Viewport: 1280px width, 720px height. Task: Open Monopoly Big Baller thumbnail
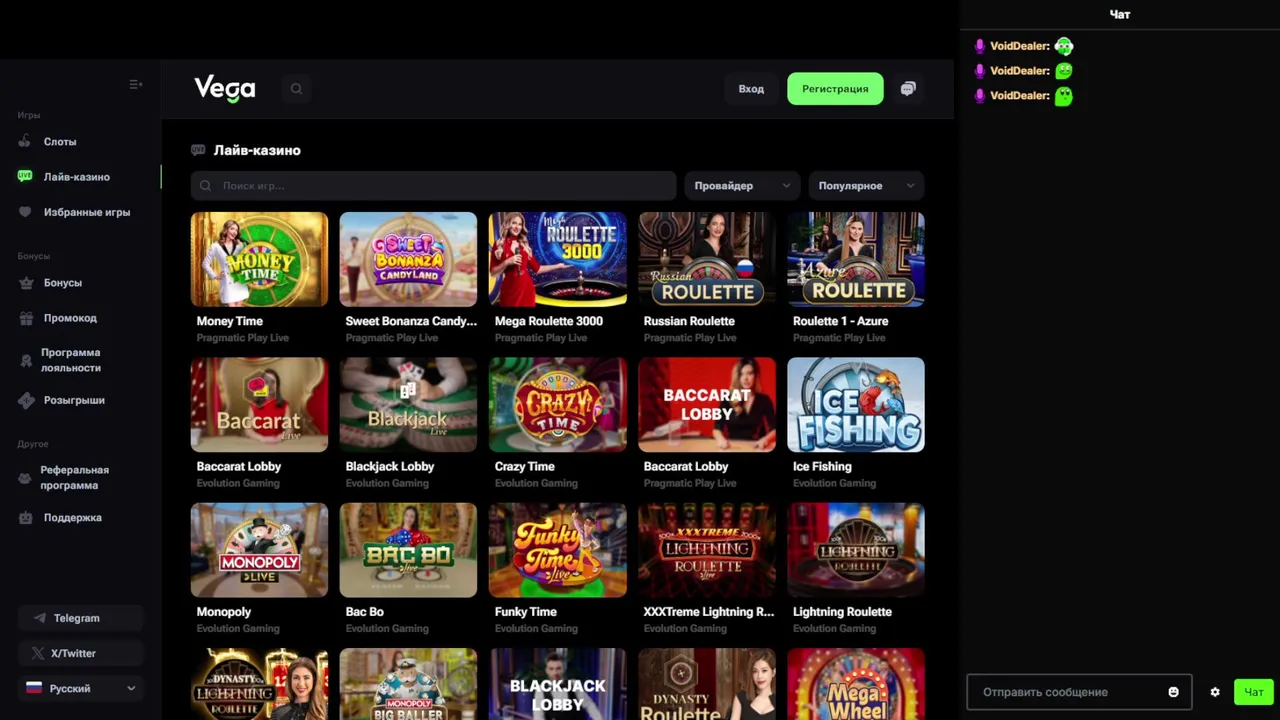(408, 684)
